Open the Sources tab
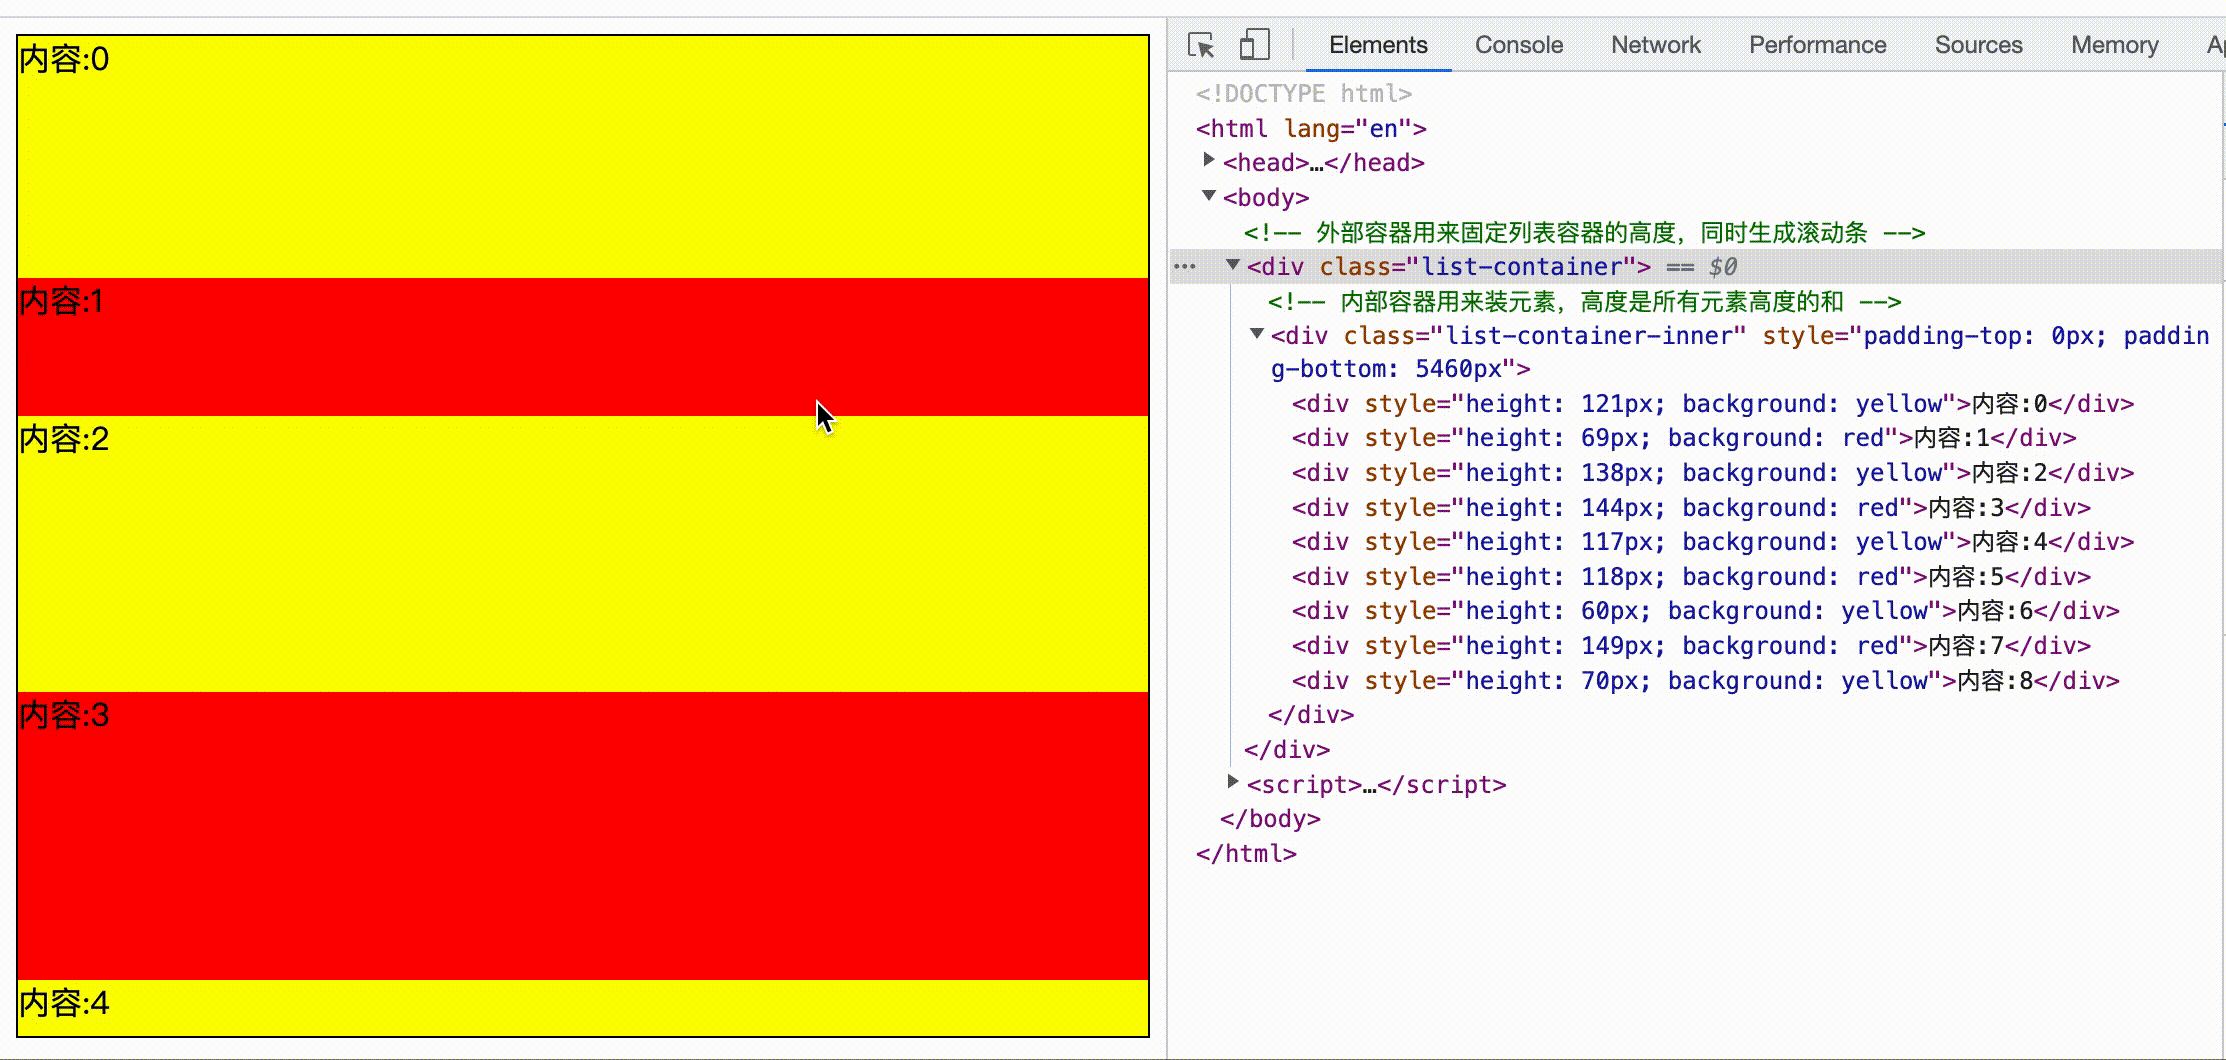Screen dimensions: 2226x1060 pos(1979,45)
